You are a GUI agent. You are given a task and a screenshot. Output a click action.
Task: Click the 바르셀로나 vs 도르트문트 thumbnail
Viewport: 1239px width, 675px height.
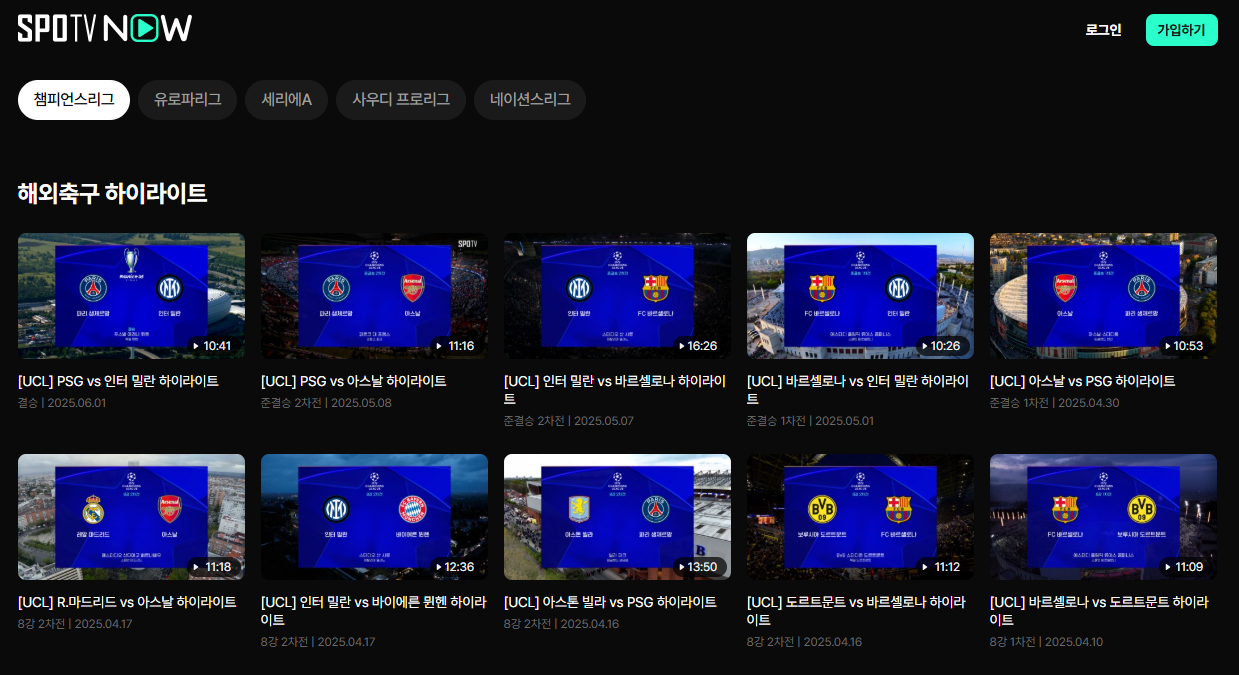(1103, 517)
